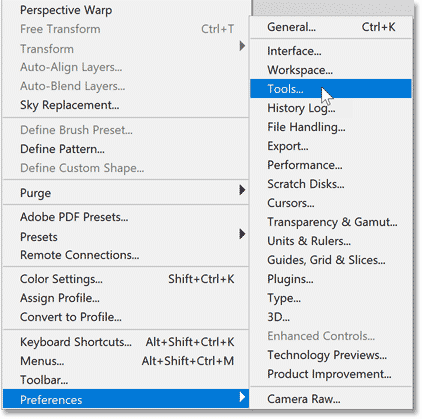Screen dimensions: 422x419
Task: Open Cursors... preferences
Action: pyautogui.click(x=331, y=203)
